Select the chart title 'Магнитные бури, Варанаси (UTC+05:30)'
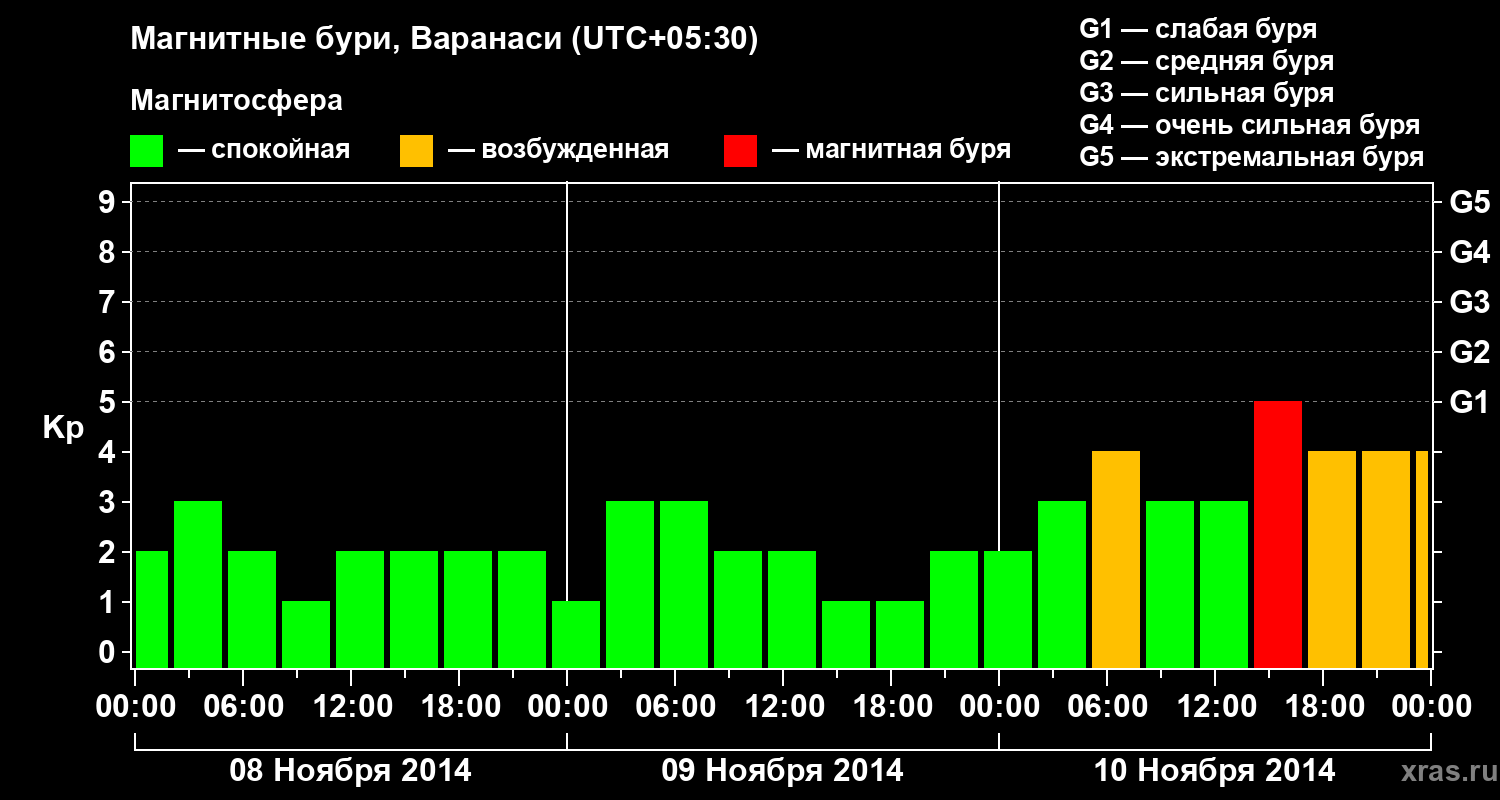 click(x=444, y=41)
